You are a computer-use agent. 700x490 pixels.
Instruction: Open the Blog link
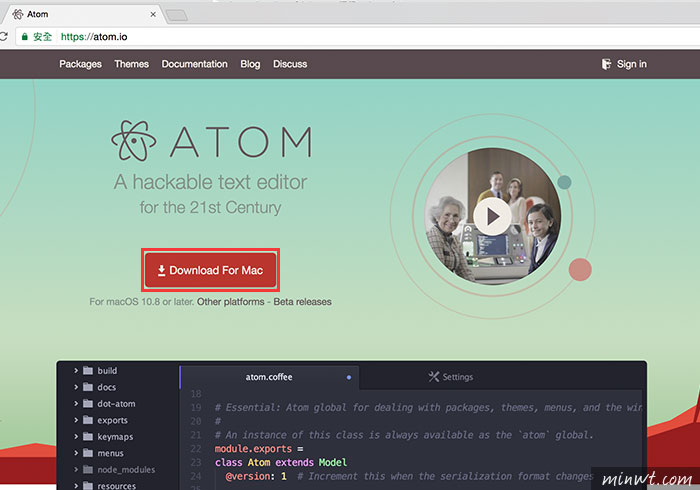(x=250, y=64)
